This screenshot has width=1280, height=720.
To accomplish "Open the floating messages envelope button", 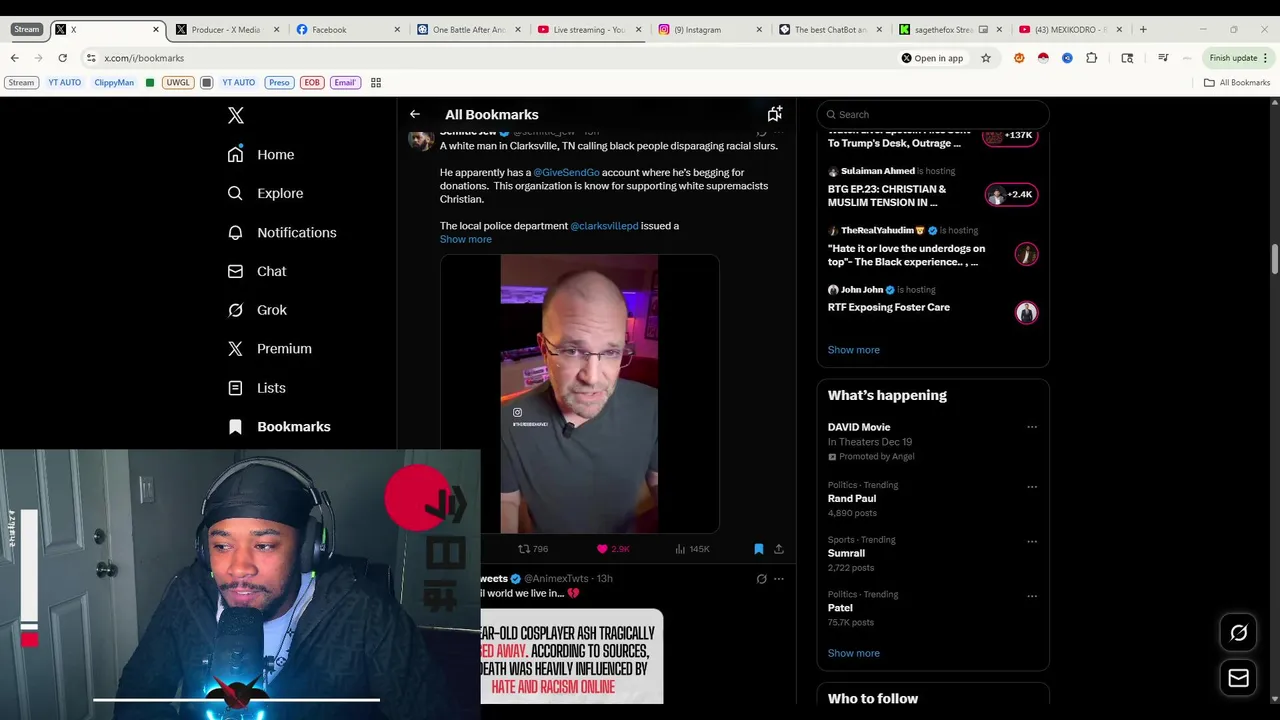I will tap(1239, 679).
